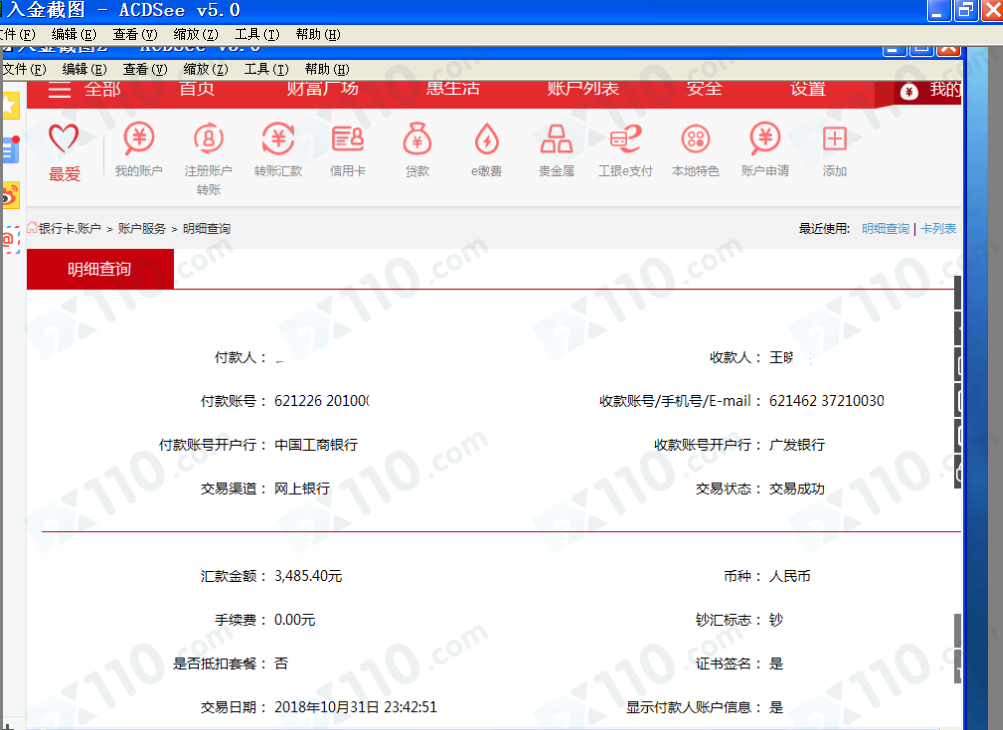
Task: Open 工具(T) menu in outer ACDSee window
Action: click(257, 34)
